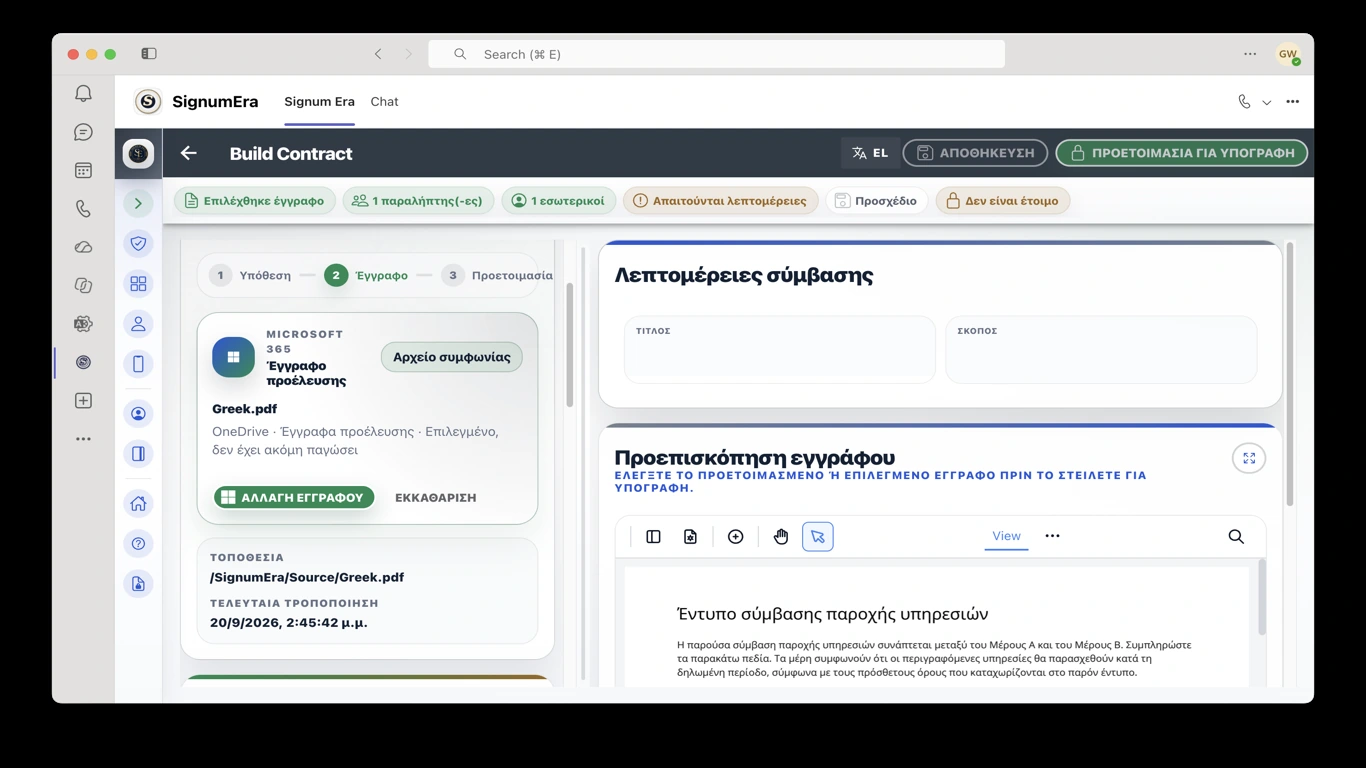1366x768 pixels.
Task: Open Chat icon in Teams sidebar
Action: pyautogui.click(x=83, y=132)
